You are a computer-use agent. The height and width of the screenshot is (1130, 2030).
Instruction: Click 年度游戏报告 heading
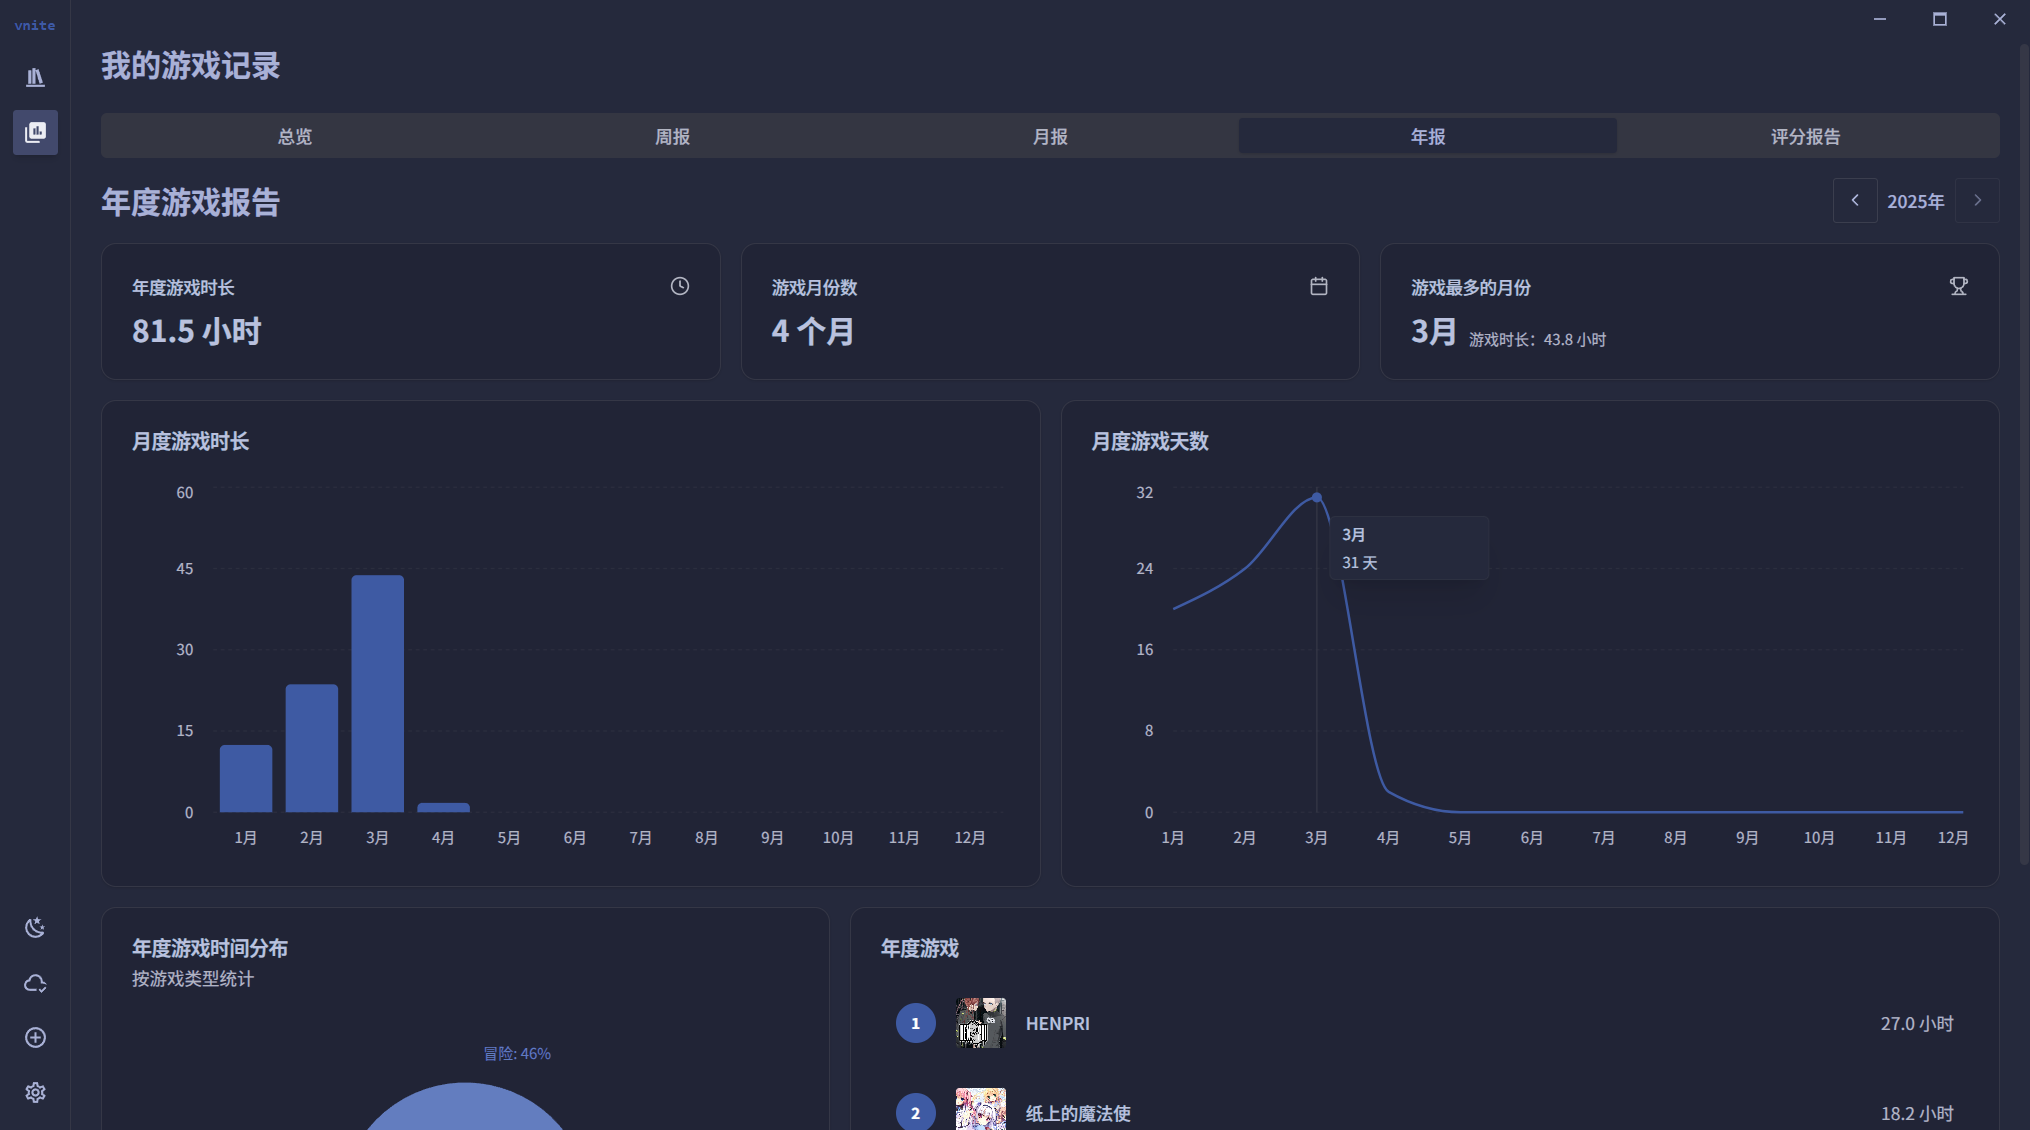[191, 203]
